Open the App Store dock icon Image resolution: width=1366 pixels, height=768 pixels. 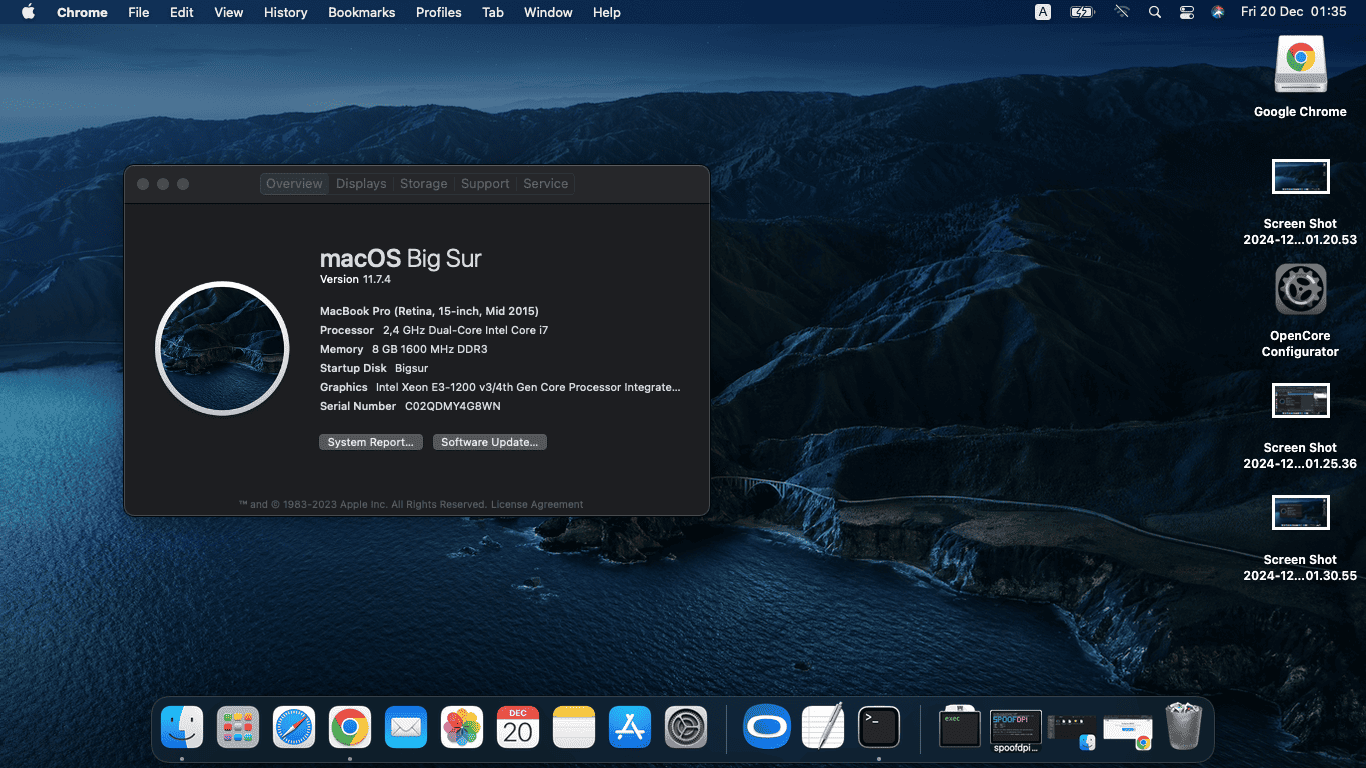630,727
